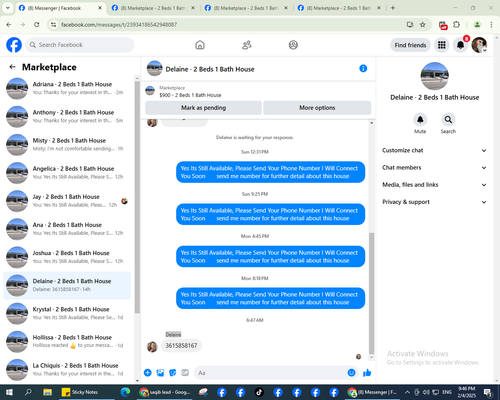Go back using the arrow beside Marketplace

point(13,67)
